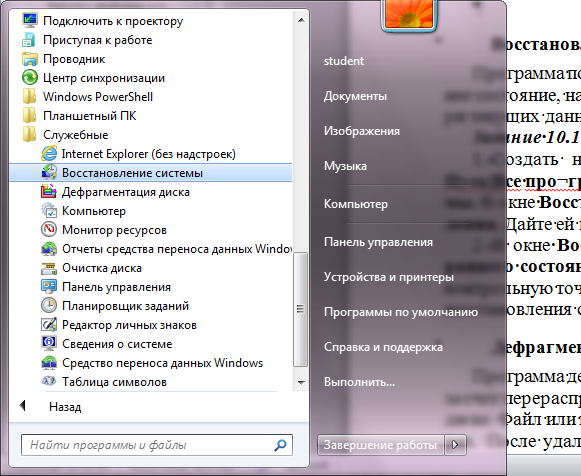The height and width of the screenshot is (476, 581).
Task: Click the Редактор личных знаков icon
Action: pos(49,325)
